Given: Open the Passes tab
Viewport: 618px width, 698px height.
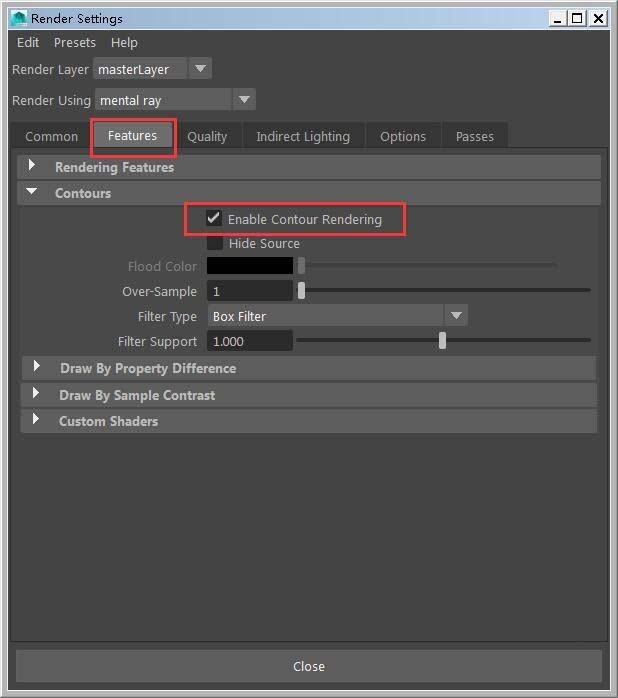Looking at the screenshot, I should pyautogui.click(x=475, y=136).
